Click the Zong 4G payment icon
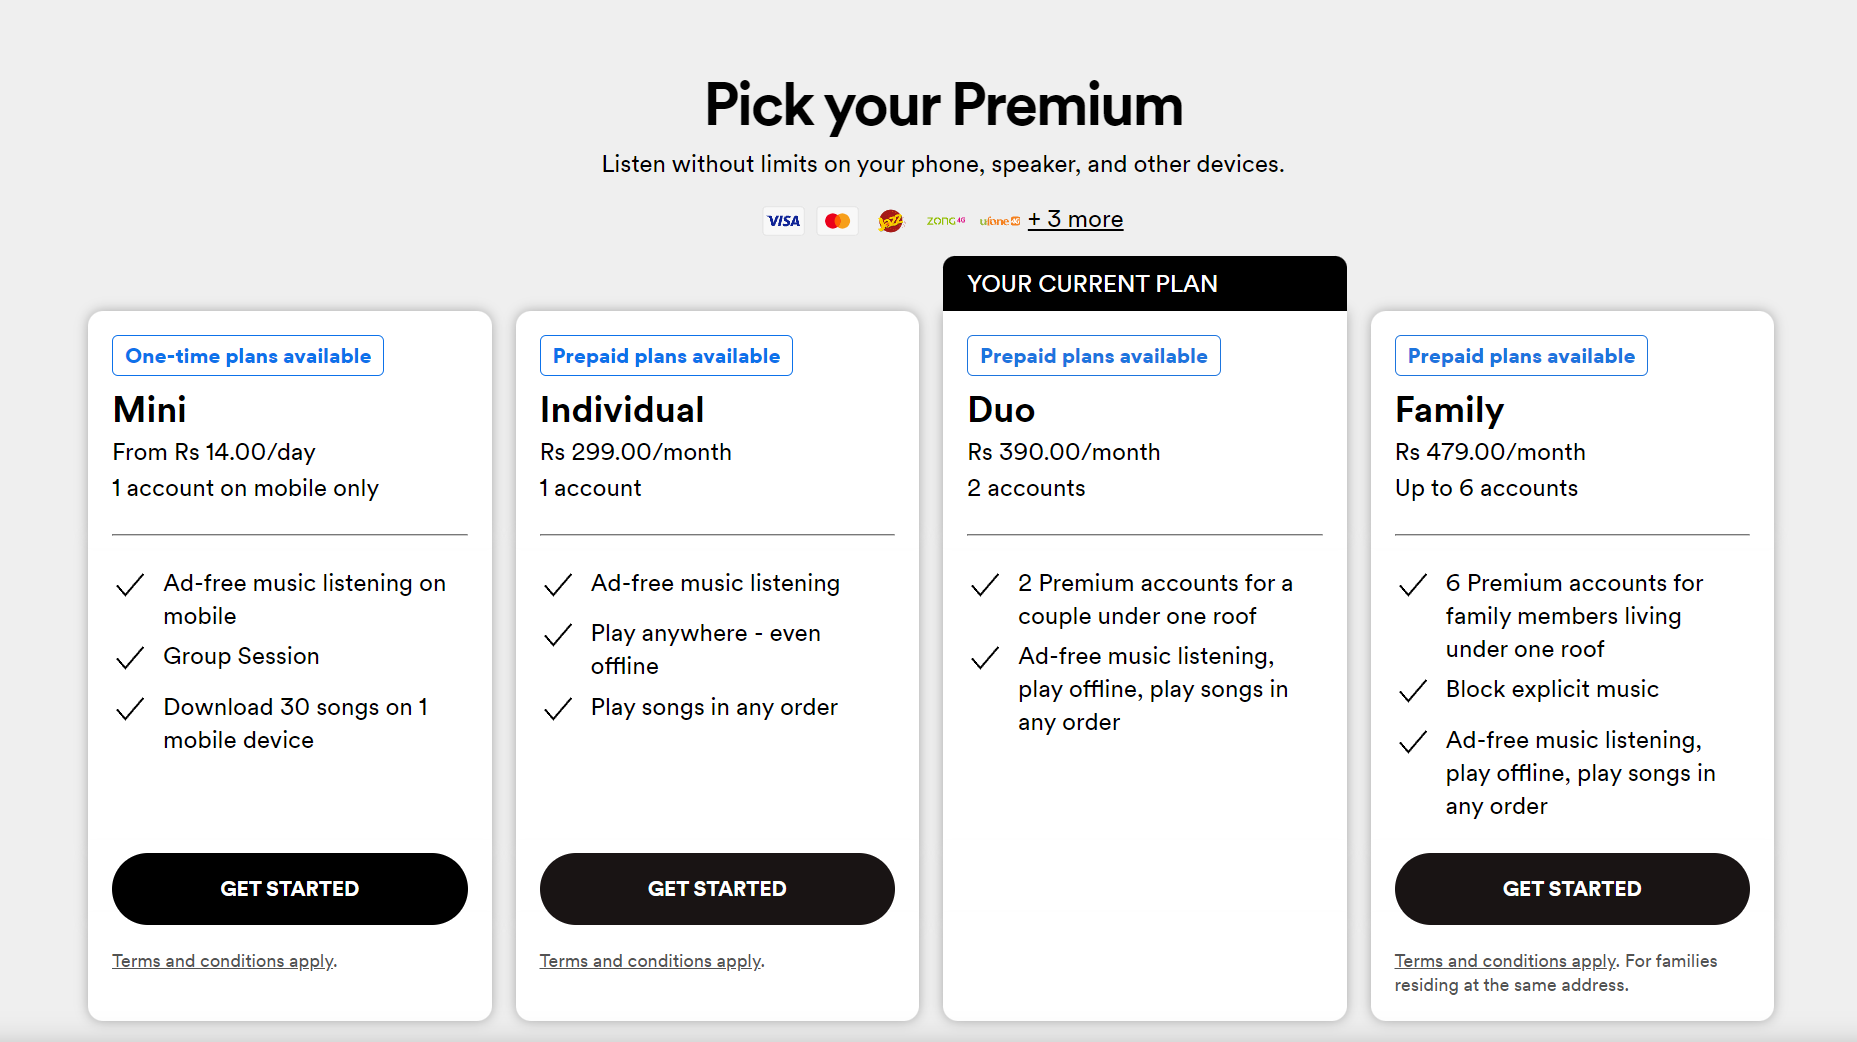 coord(946,221)
